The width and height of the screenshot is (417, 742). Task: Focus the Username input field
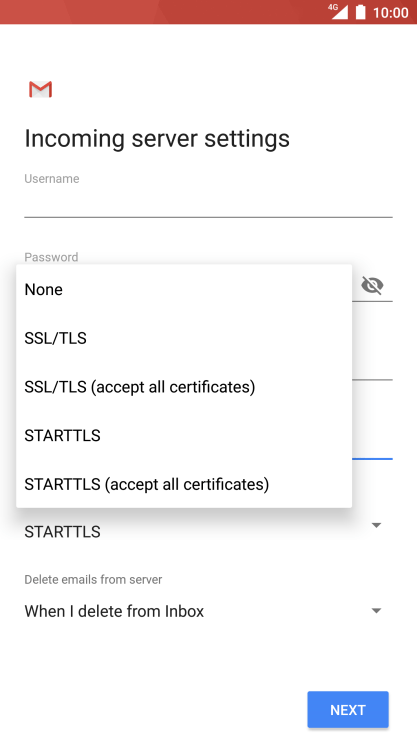(208, 204)
